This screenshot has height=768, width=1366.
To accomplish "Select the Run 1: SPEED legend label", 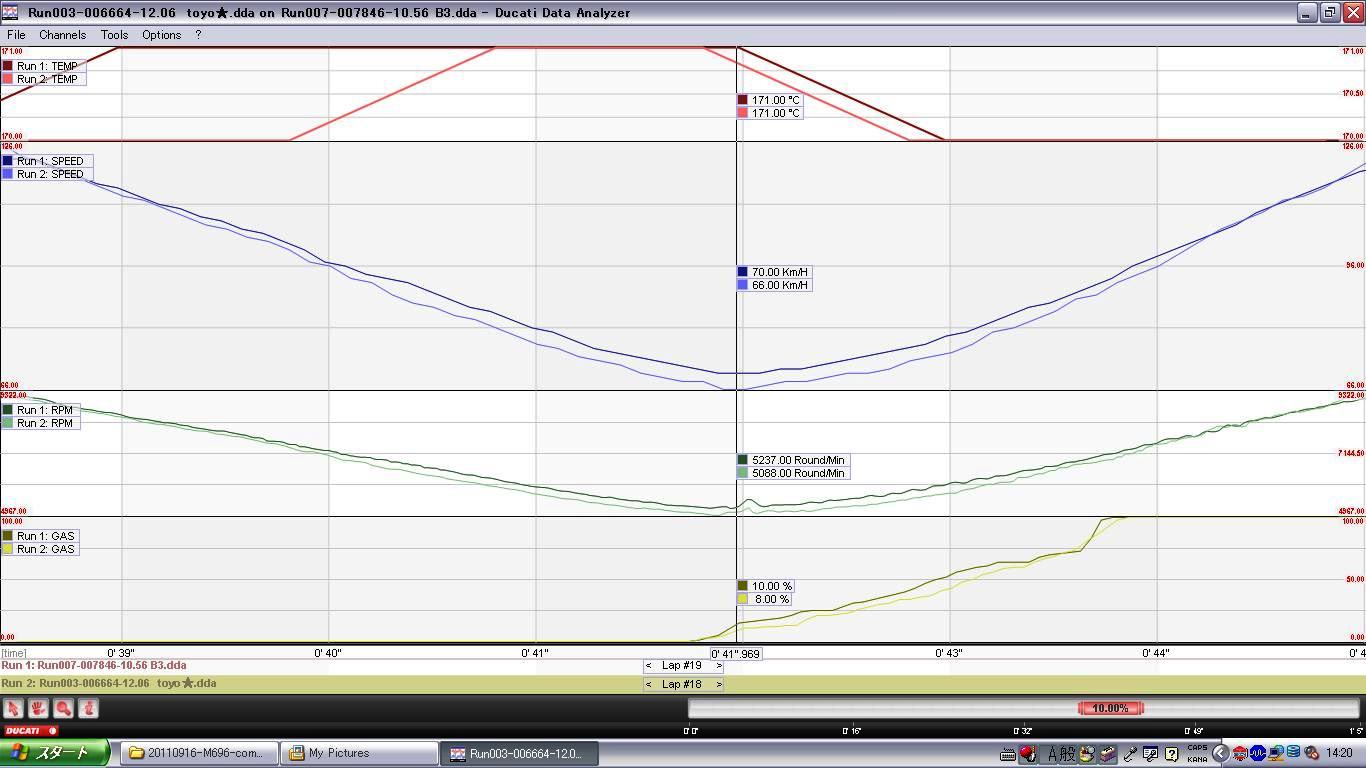I will click(x=50, y=161).
